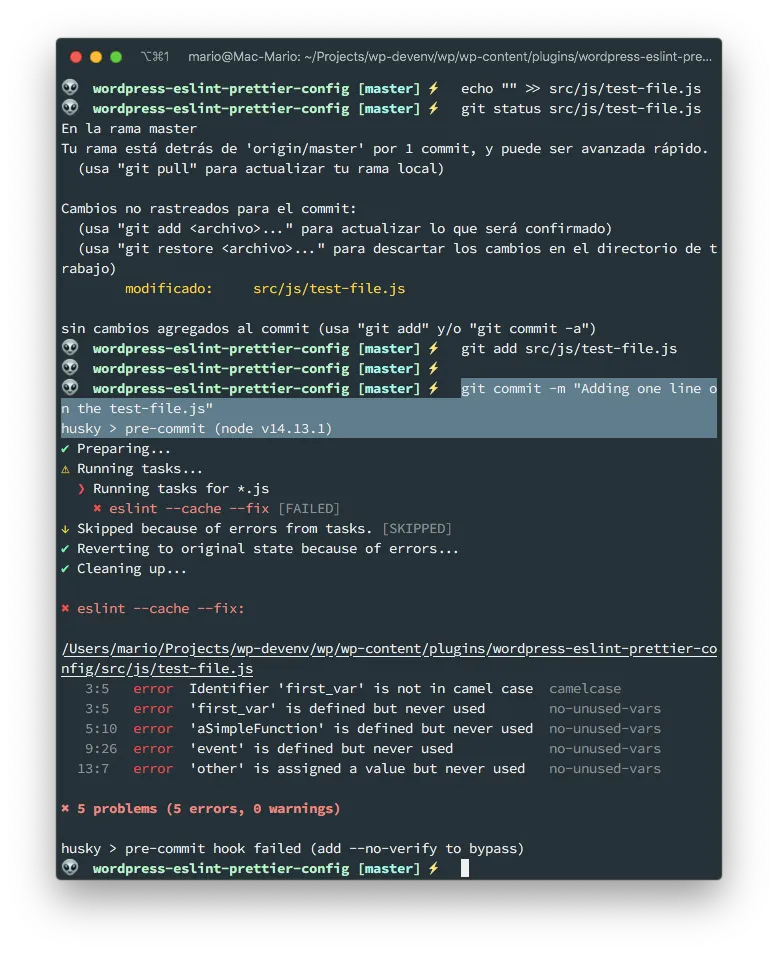Viewport: 778px width, 954px height.
Task: Click the yellow 'src/js/test-file.js' modified file
Action: click(x=329, y=288)
